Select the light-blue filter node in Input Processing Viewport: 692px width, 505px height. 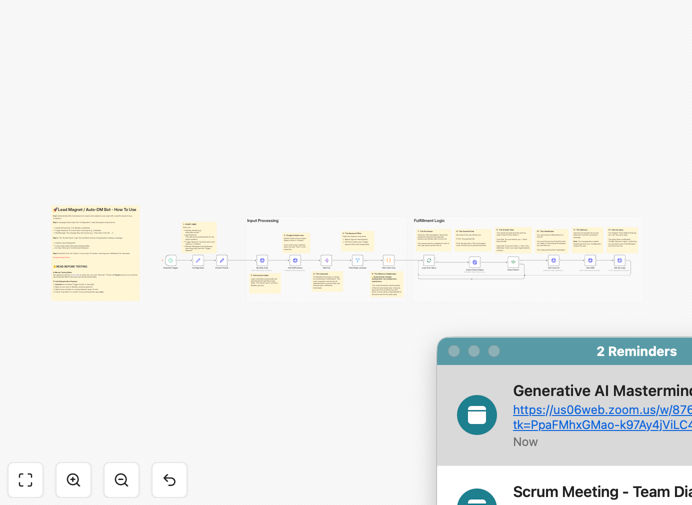click(357, 260)
